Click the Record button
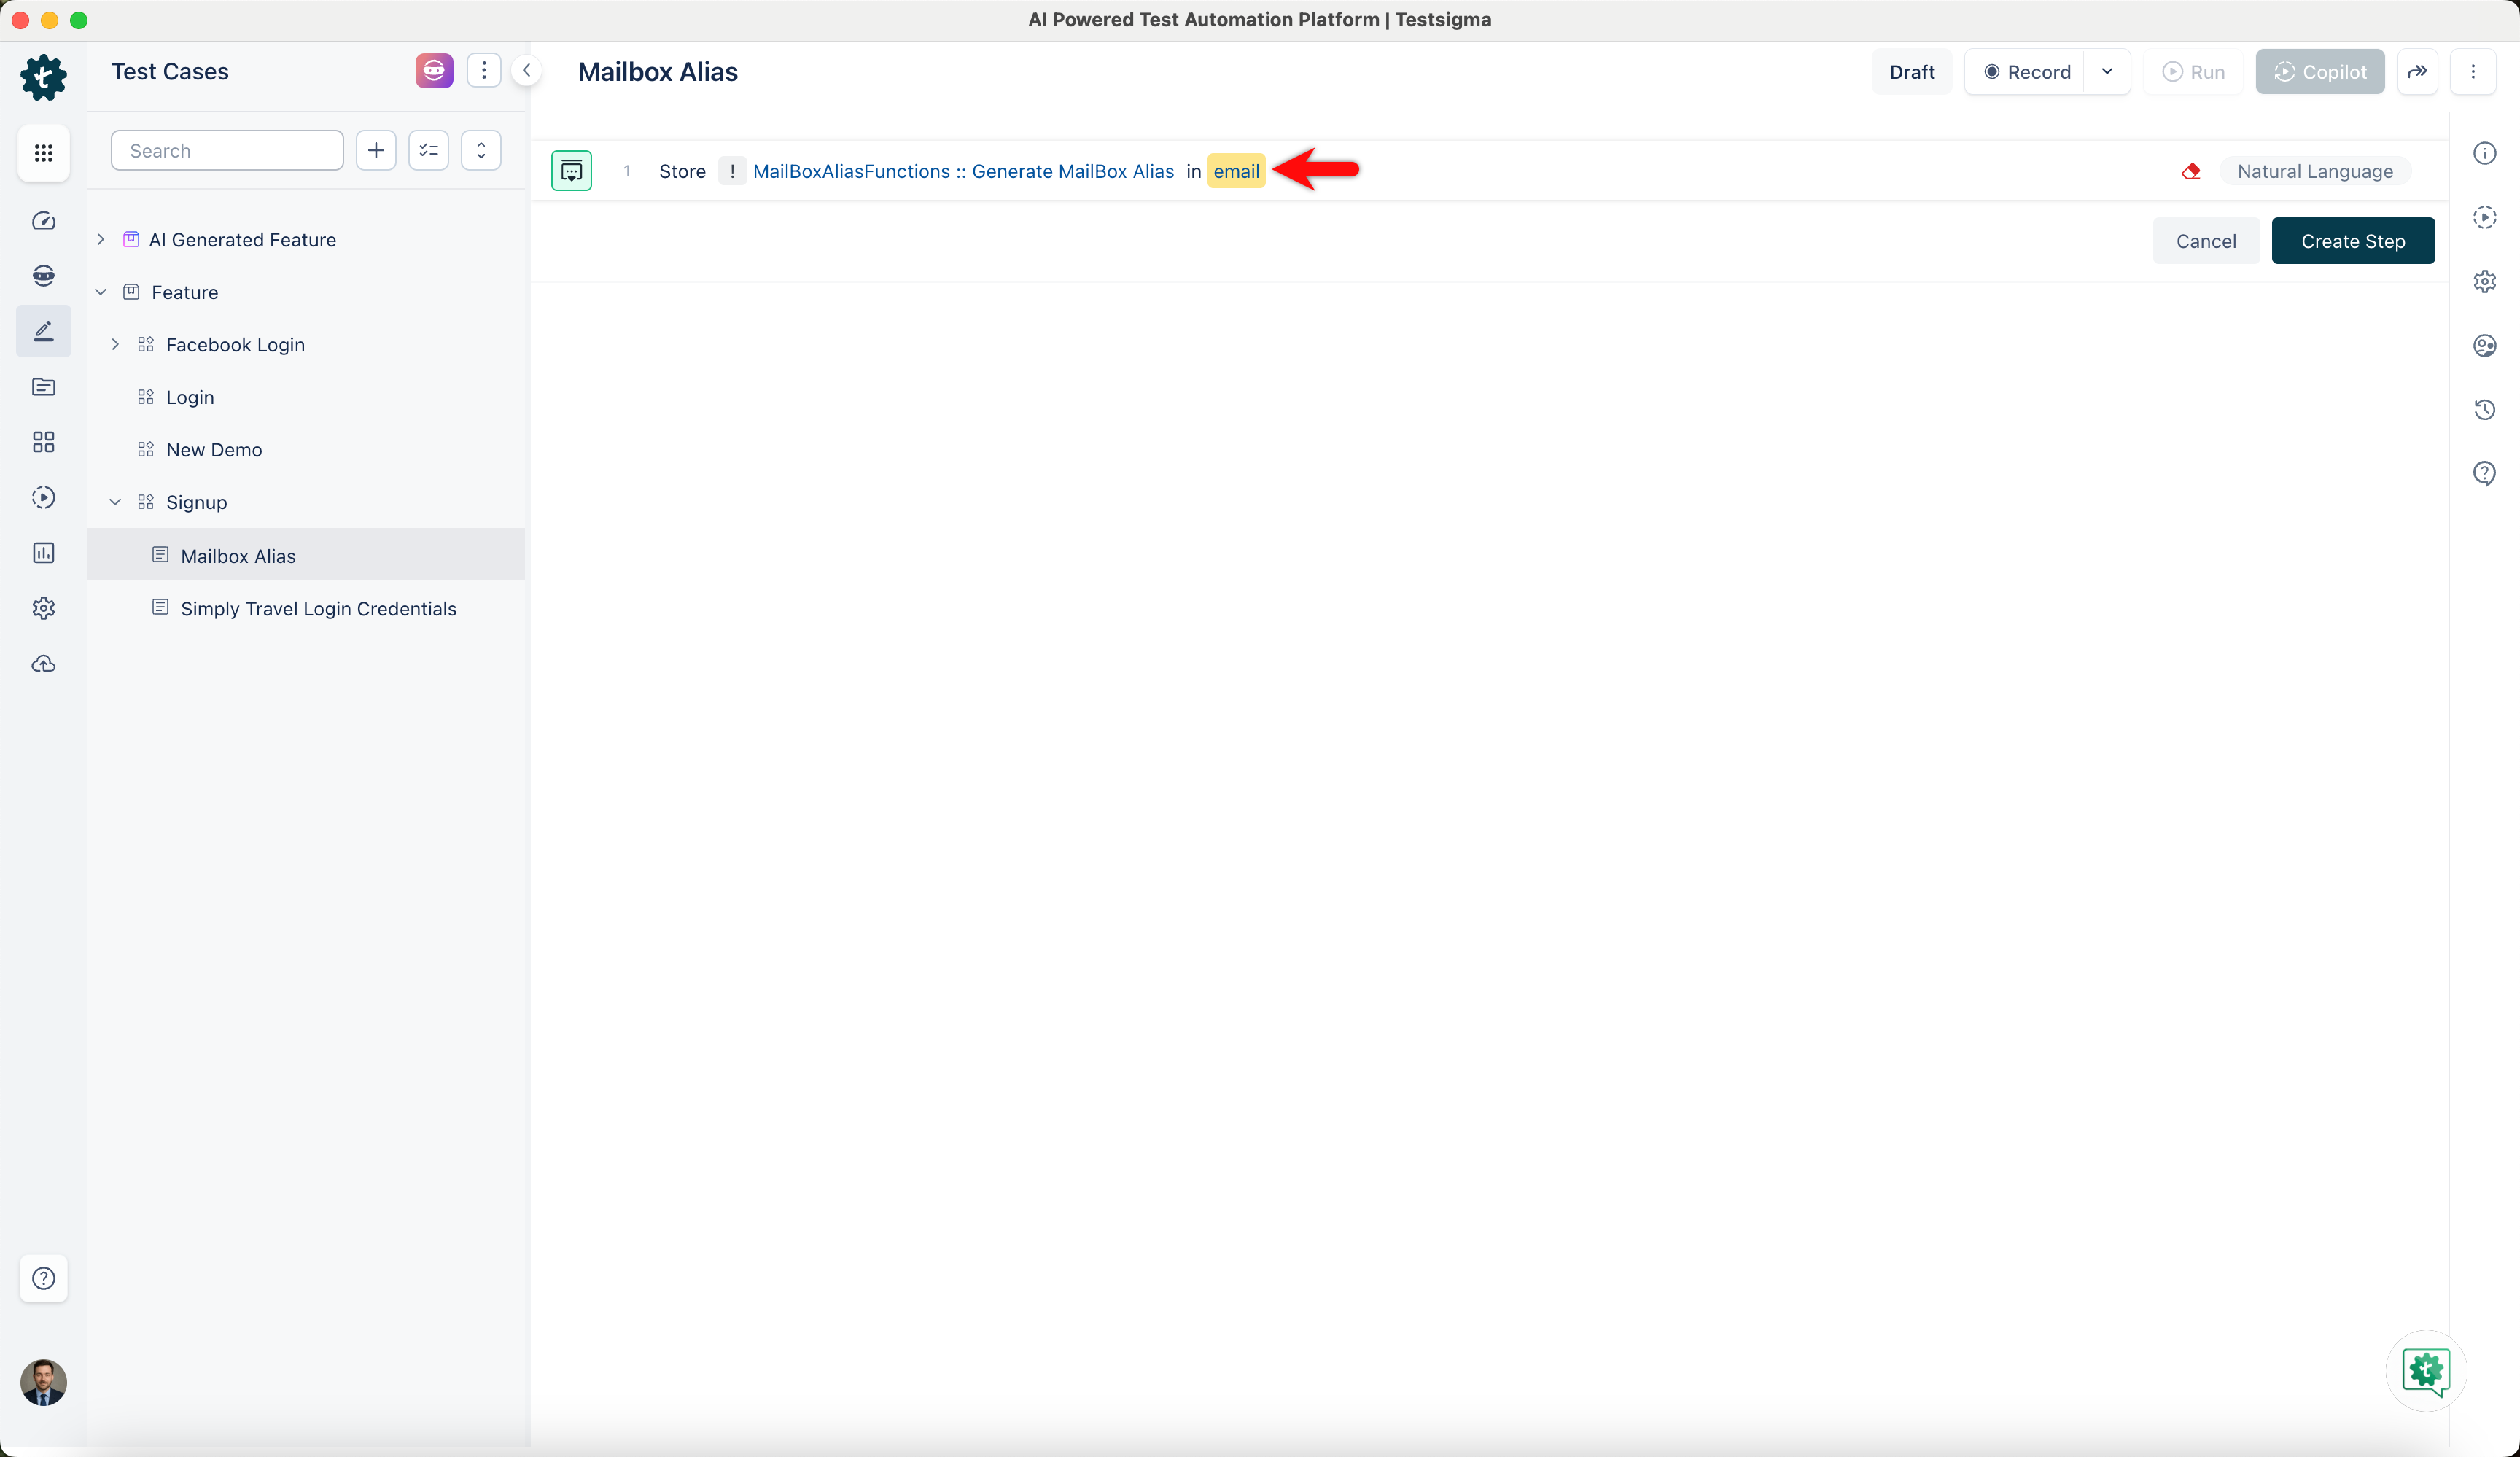 point(2026,72)
